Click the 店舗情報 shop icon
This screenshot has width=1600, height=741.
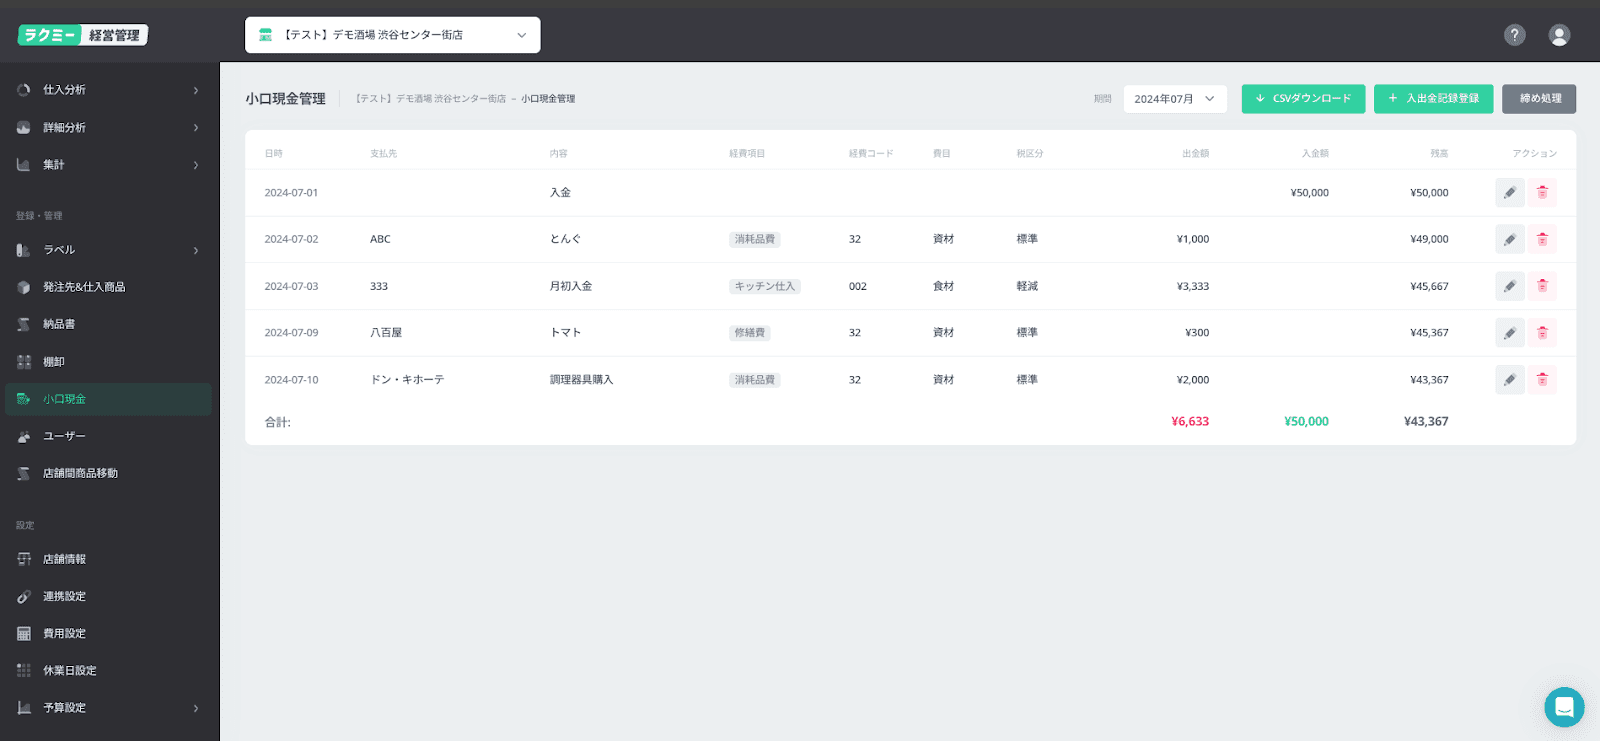point(24,559)
